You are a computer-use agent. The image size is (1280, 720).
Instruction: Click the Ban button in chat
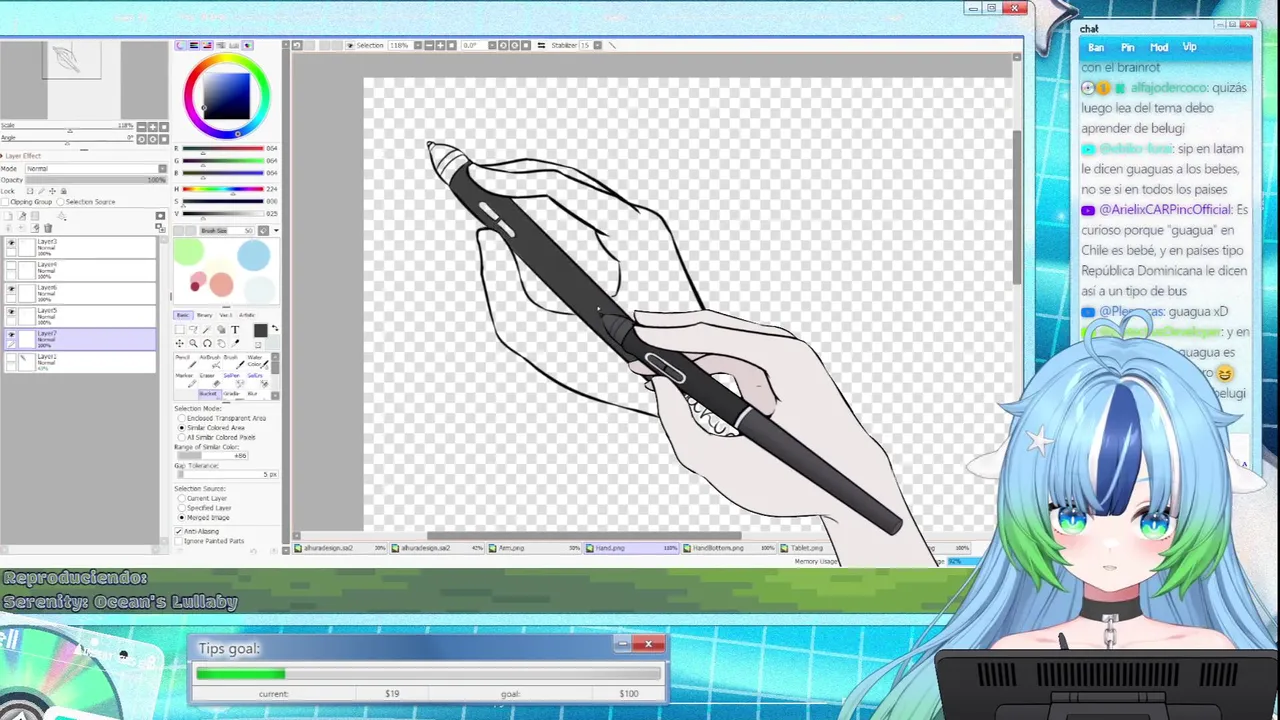tap(1096, 47)
